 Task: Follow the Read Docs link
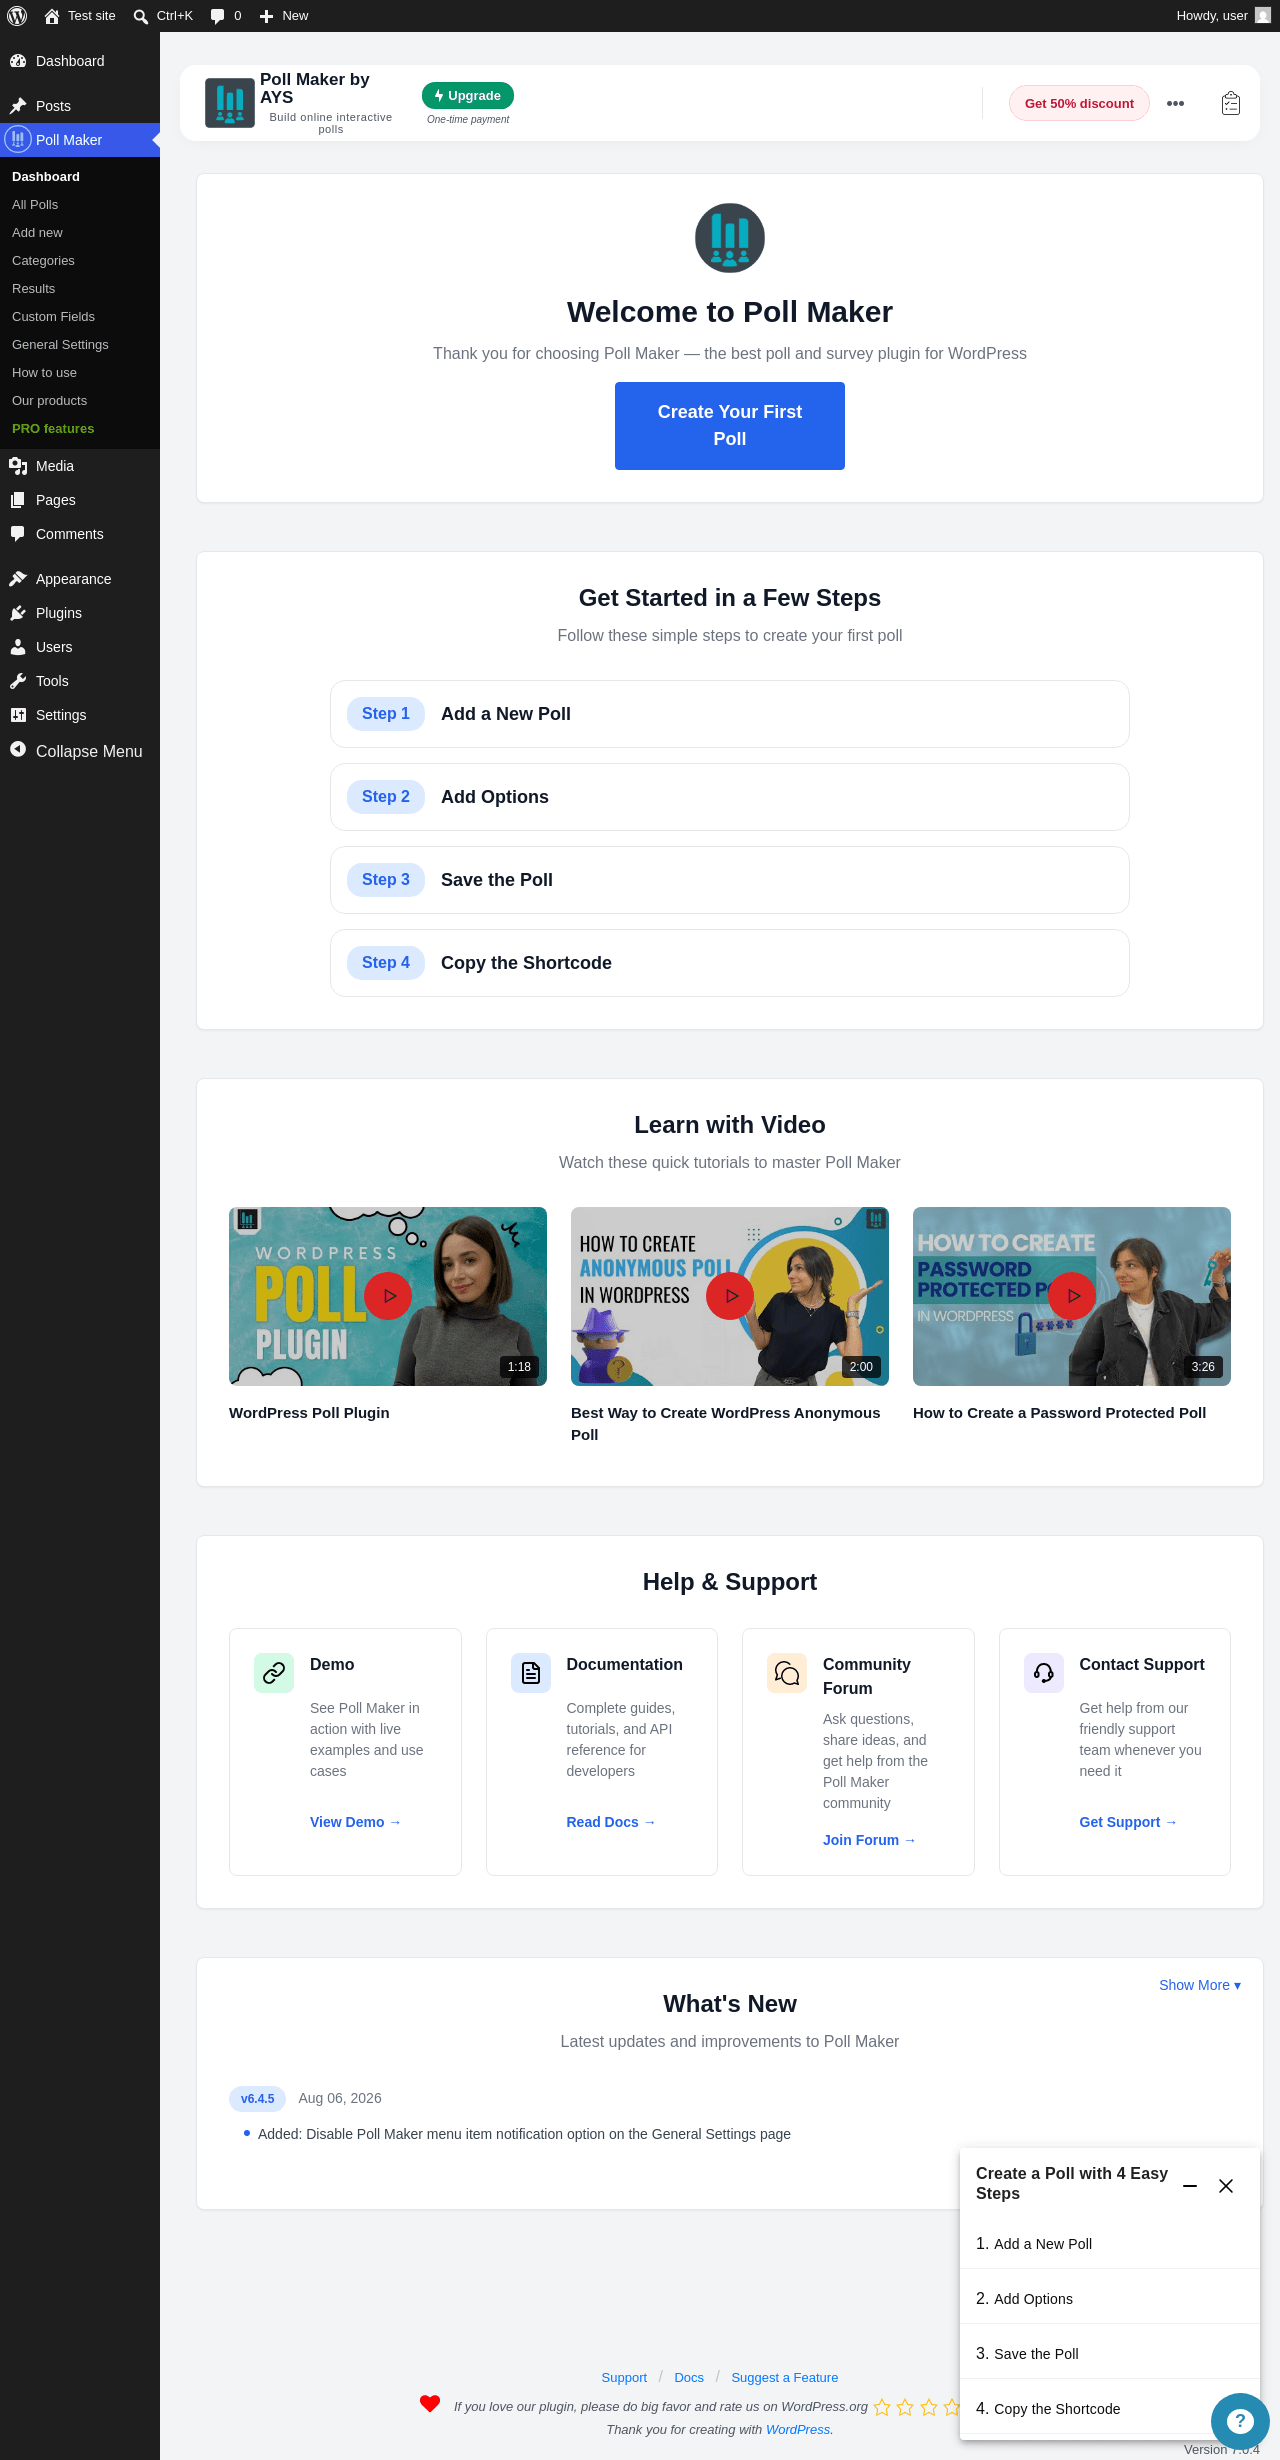[x=611, y=1822]
